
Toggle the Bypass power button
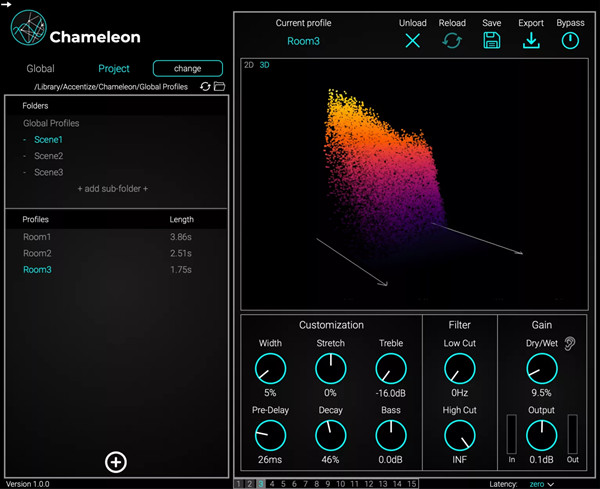(x=570, y=41)
